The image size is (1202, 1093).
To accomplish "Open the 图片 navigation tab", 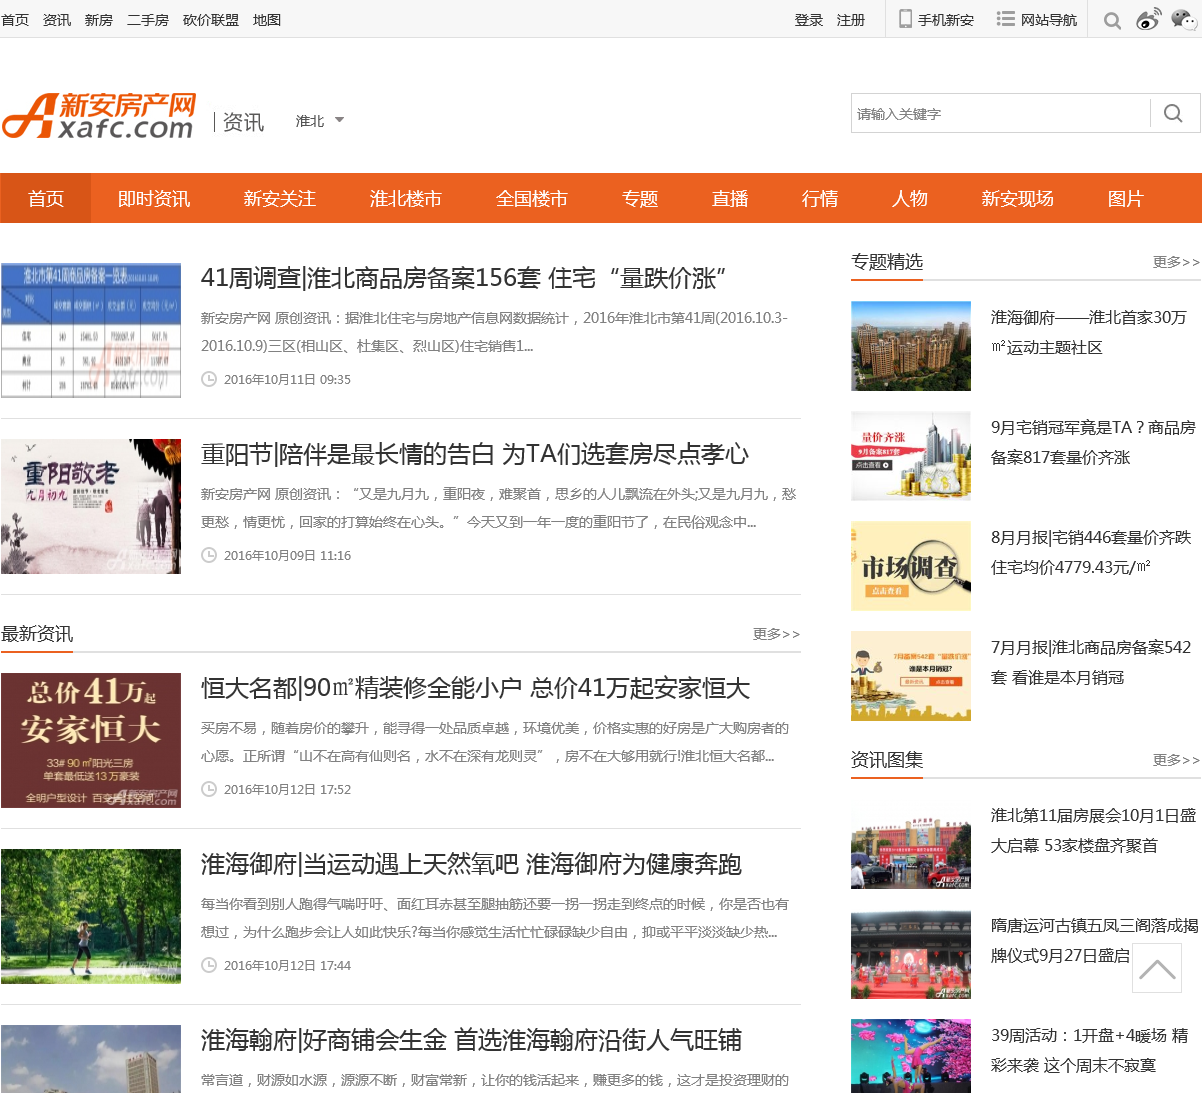I will (1126, 198).
